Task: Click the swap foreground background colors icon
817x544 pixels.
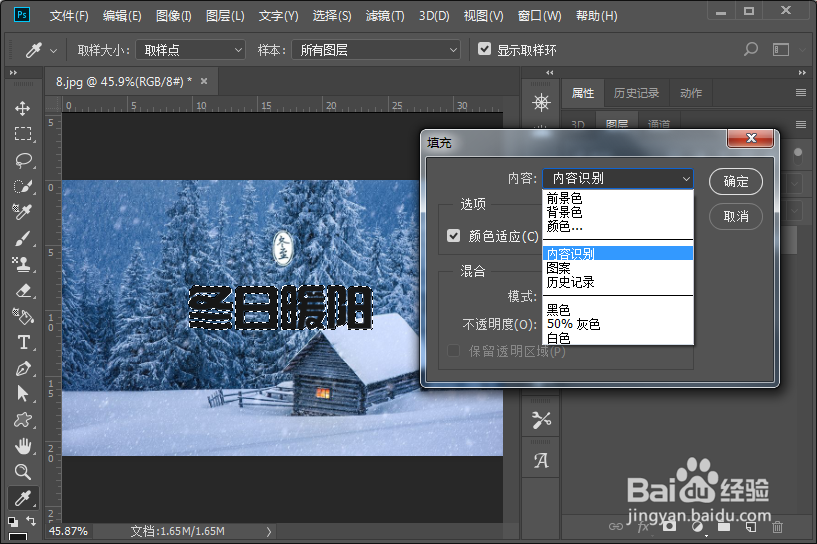Action: tap(32, 520)
